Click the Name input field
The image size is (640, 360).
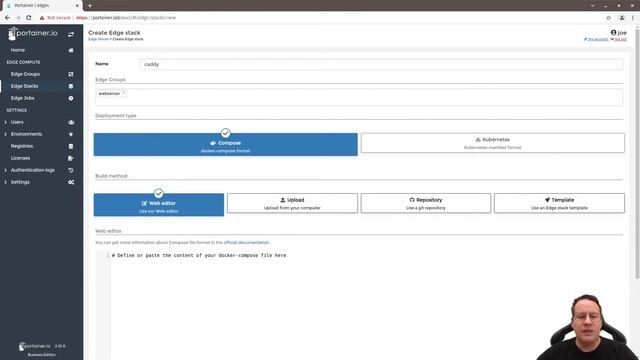click(381, 64)
